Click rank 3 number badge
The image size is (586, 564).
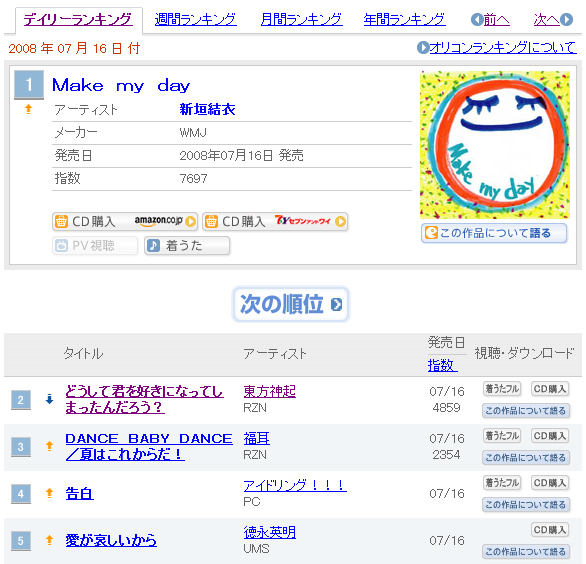click(x=21, y=447)
